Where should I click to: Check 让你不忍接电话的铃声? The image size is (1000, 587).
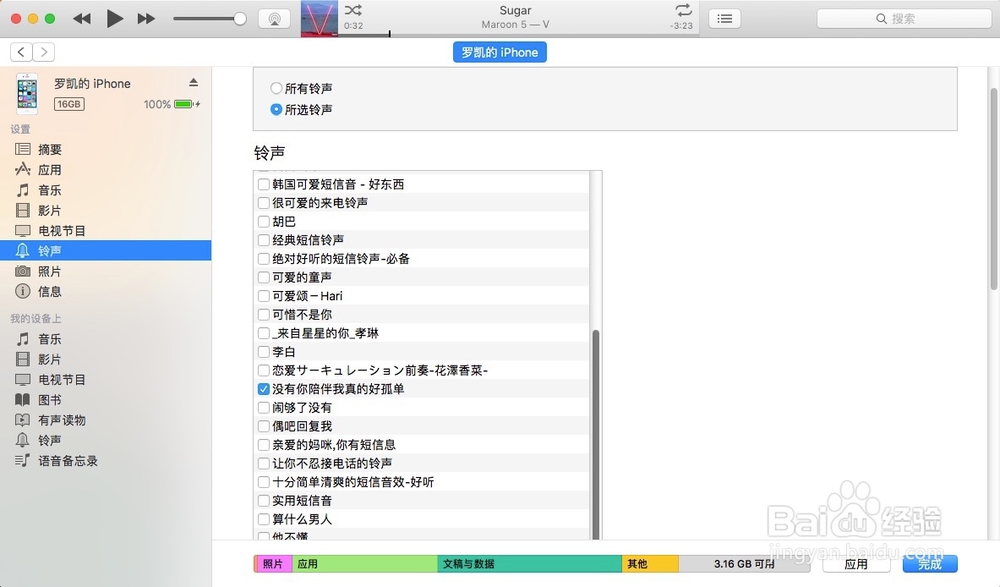[263, 463]
